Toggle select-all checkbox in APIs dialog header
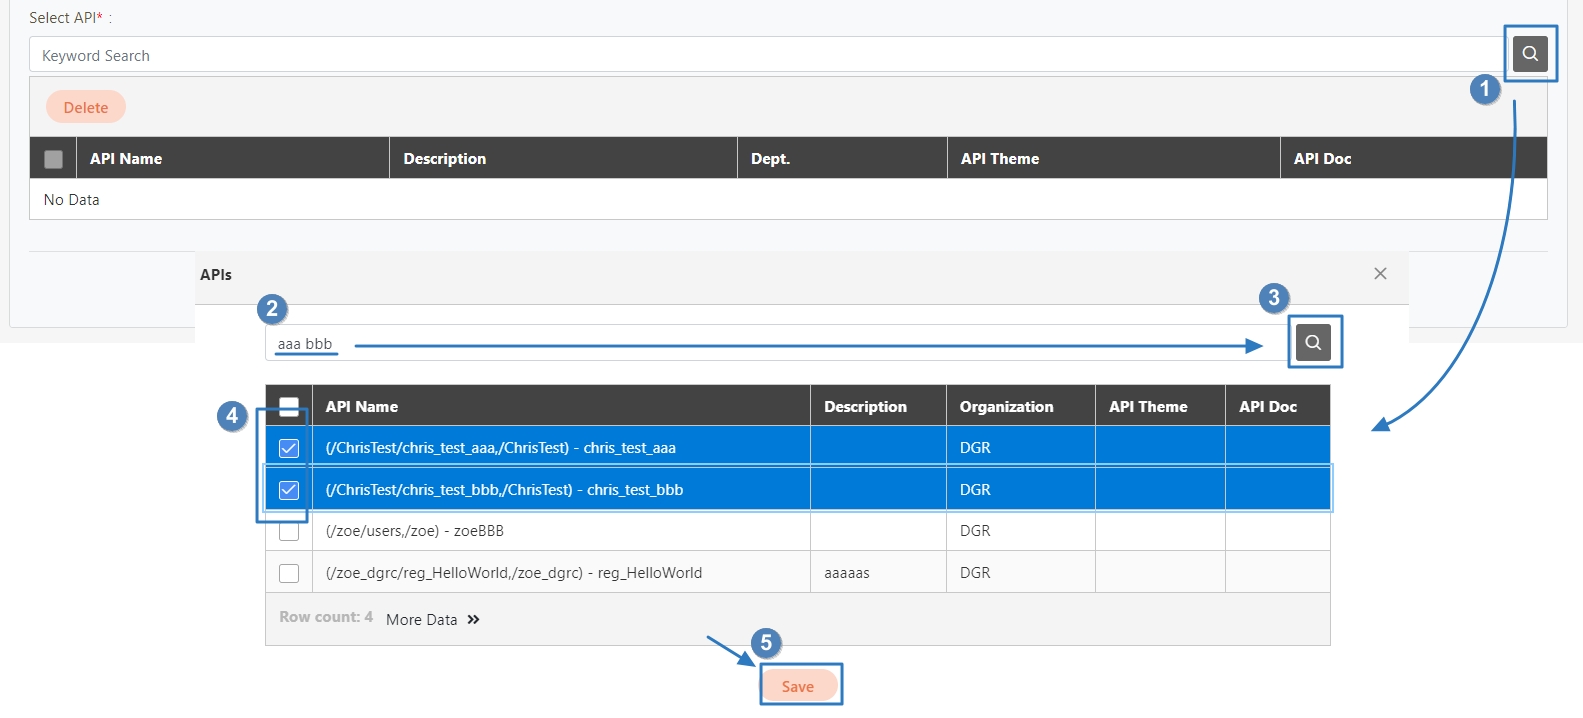The image size is (1583, 718). click(289, 406)
